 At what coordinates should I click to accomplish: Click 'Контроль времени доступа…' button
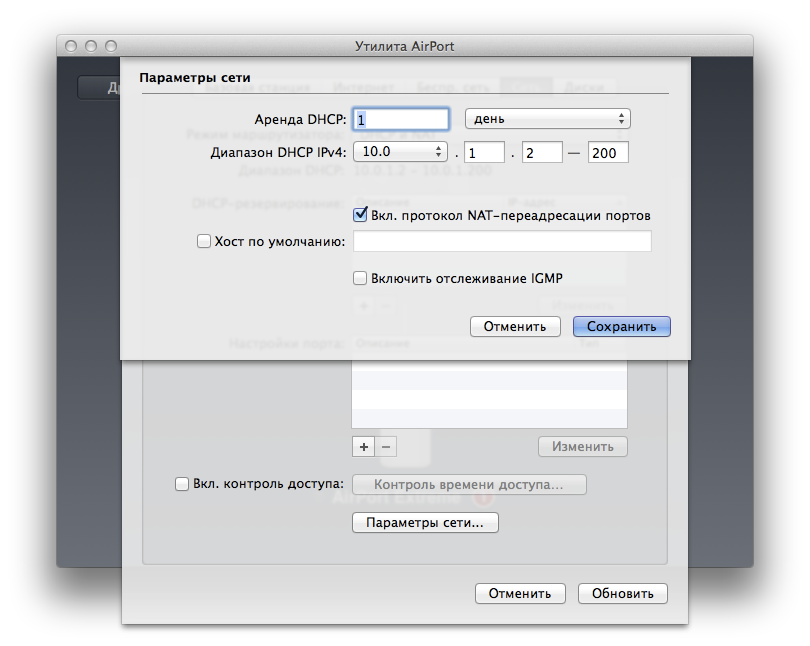(469, 484)
